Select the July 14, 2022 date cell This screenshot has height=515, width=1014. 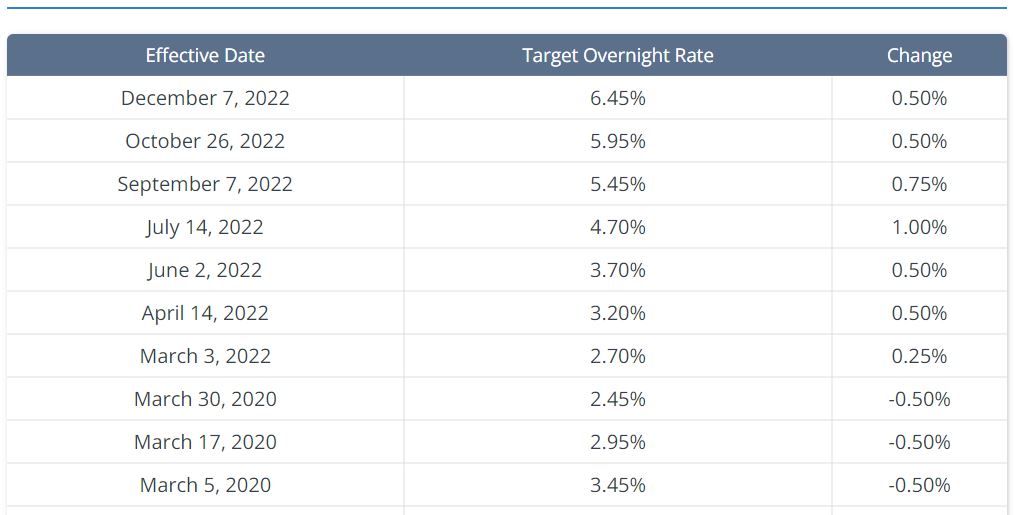pyautogui.click(x=205, y=227)
